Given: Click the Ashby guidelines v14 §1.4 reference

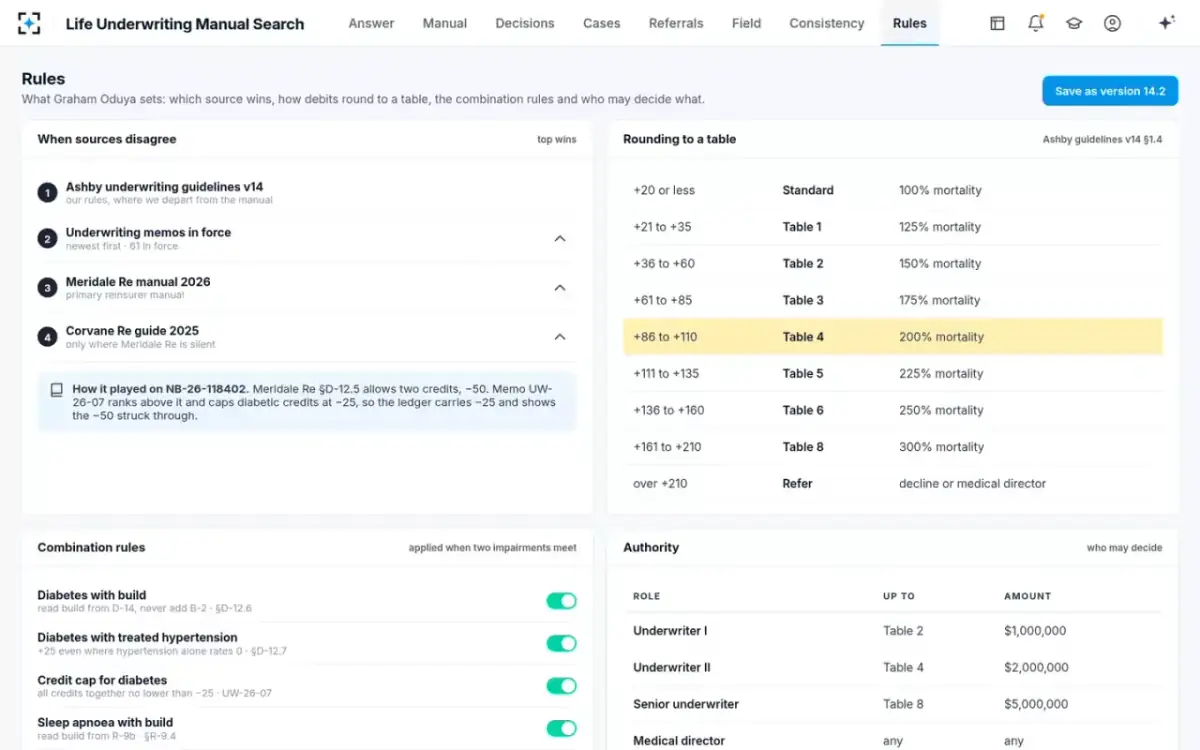Looking at the screenshot, I should click(1102, 140).
